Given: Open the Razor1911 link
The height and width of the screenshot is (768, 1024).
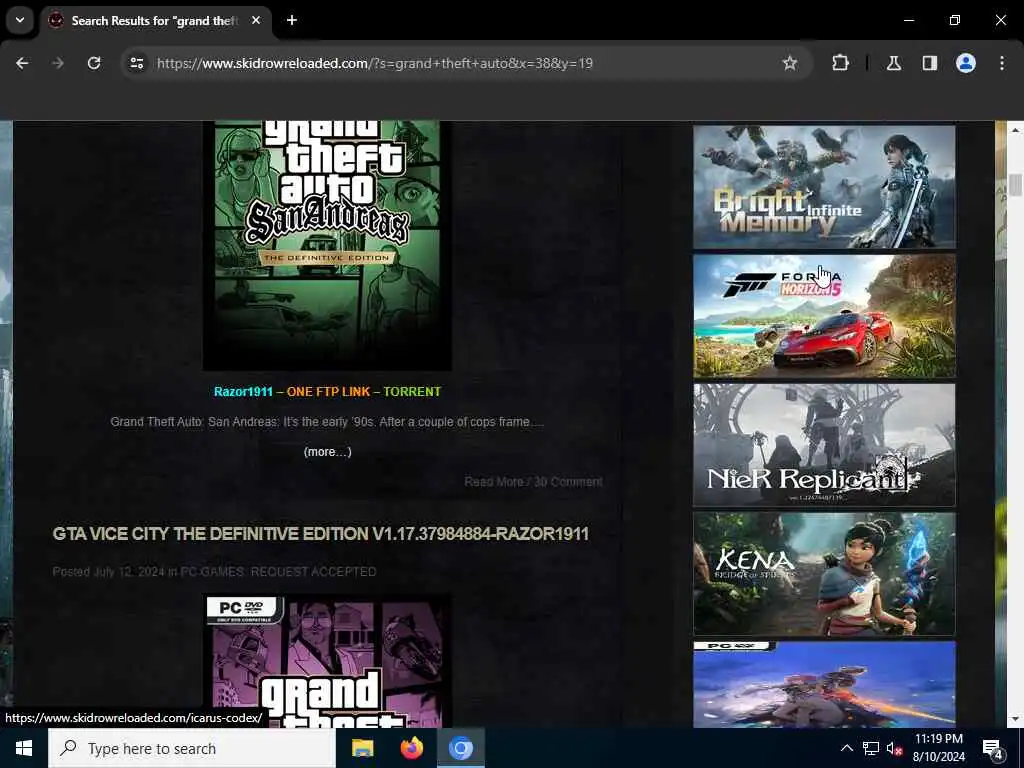Looking at the screenshot, I should [x=243, y=392].
